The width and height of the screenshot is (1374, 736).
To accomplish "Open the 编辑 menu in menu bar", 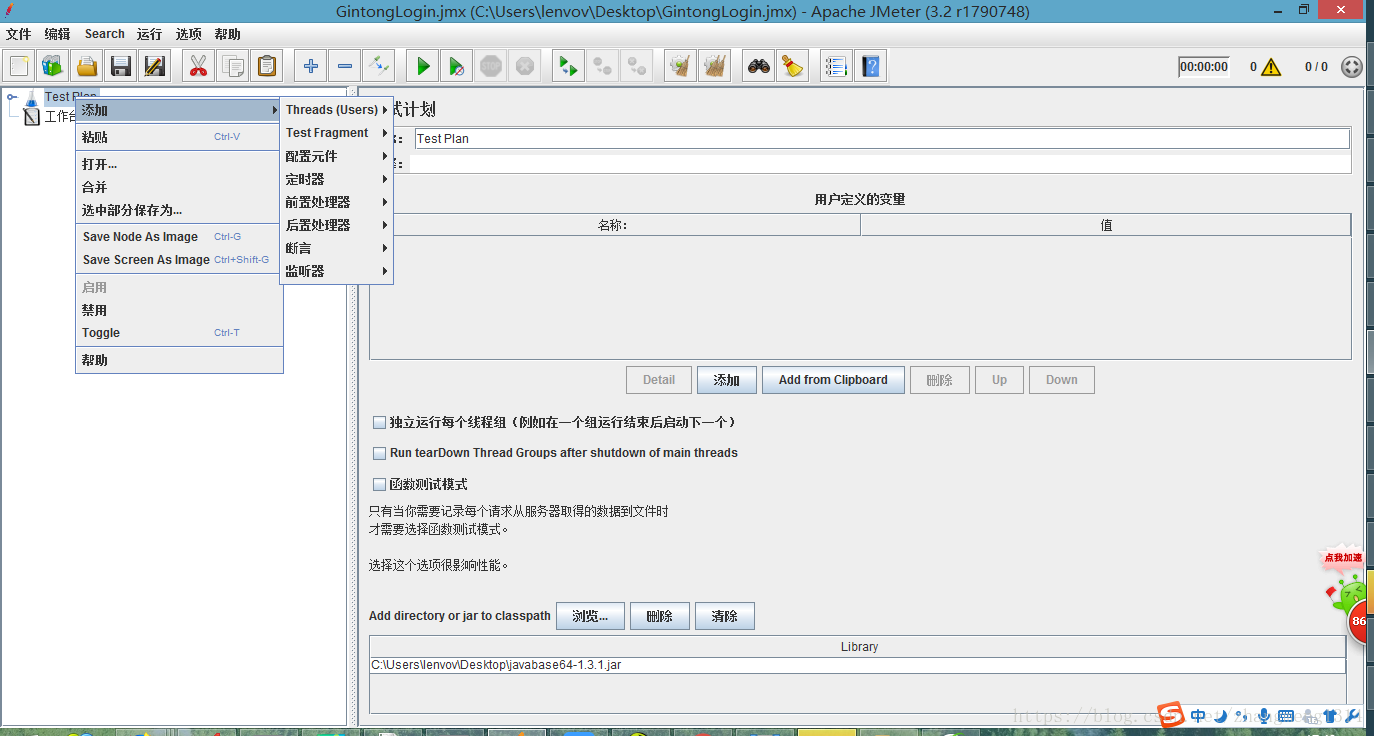I will [57, 34].
